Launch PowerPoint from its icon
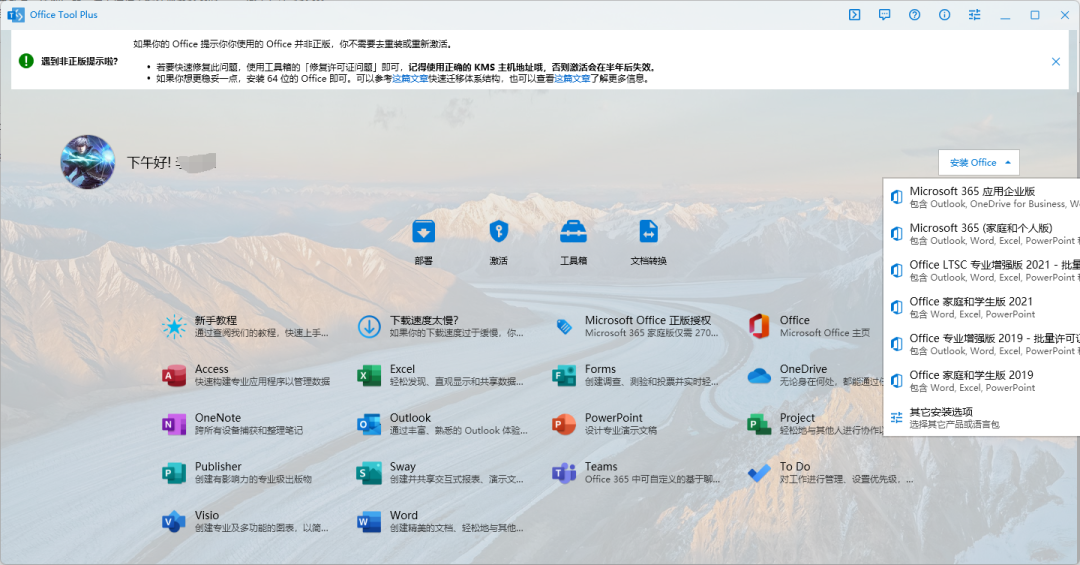 click(564, 424)
